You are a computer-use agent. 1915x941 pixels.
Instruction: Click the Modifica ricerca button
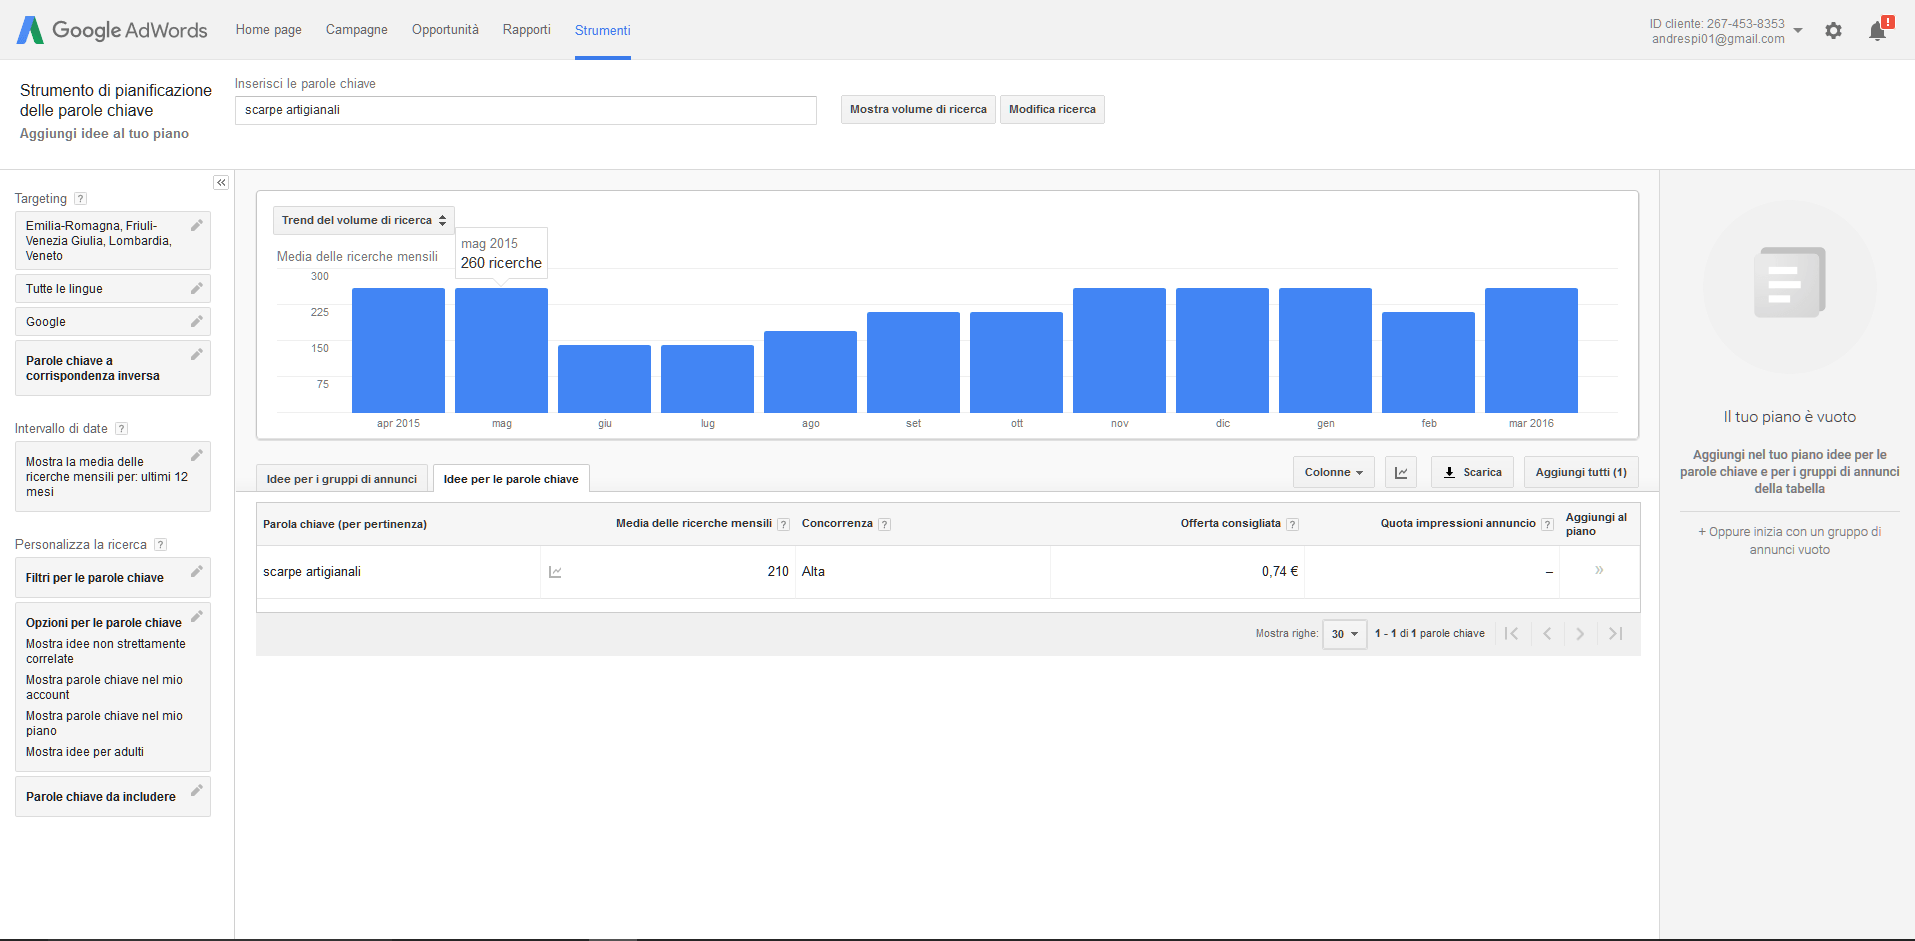tap(1052, 110)
